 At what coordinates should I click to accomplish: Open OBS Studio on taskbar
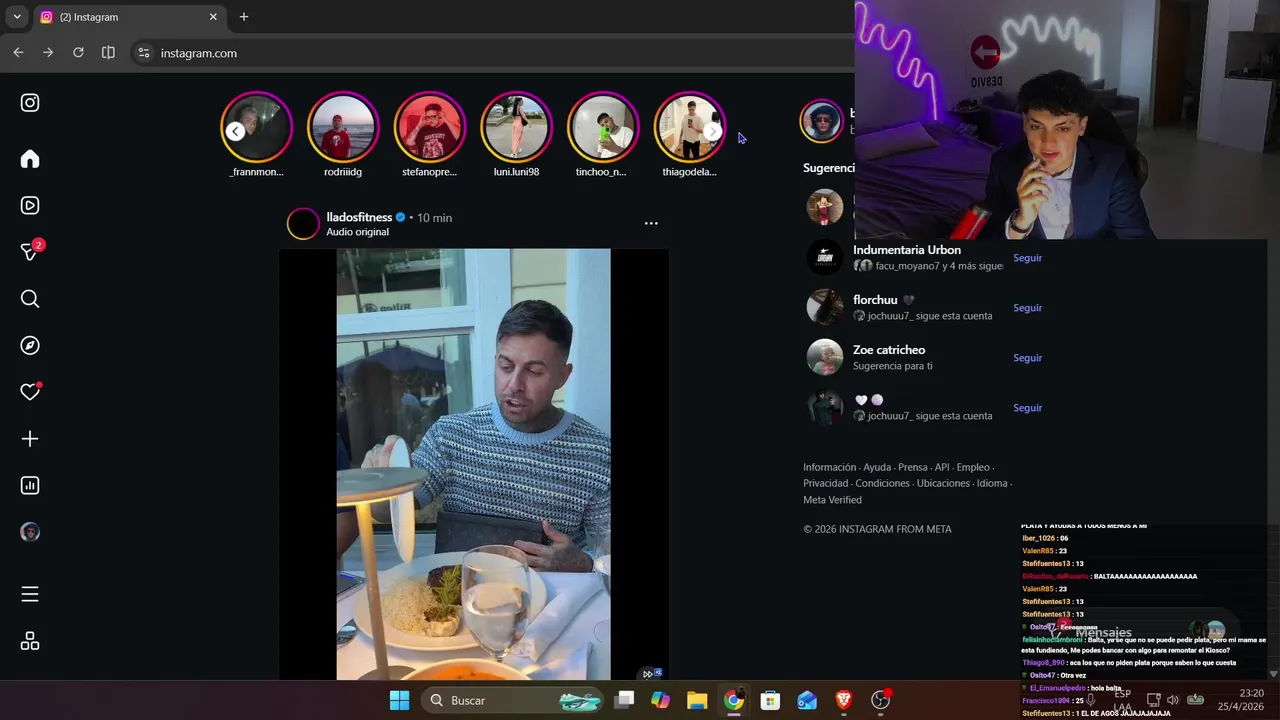(880, 700)
